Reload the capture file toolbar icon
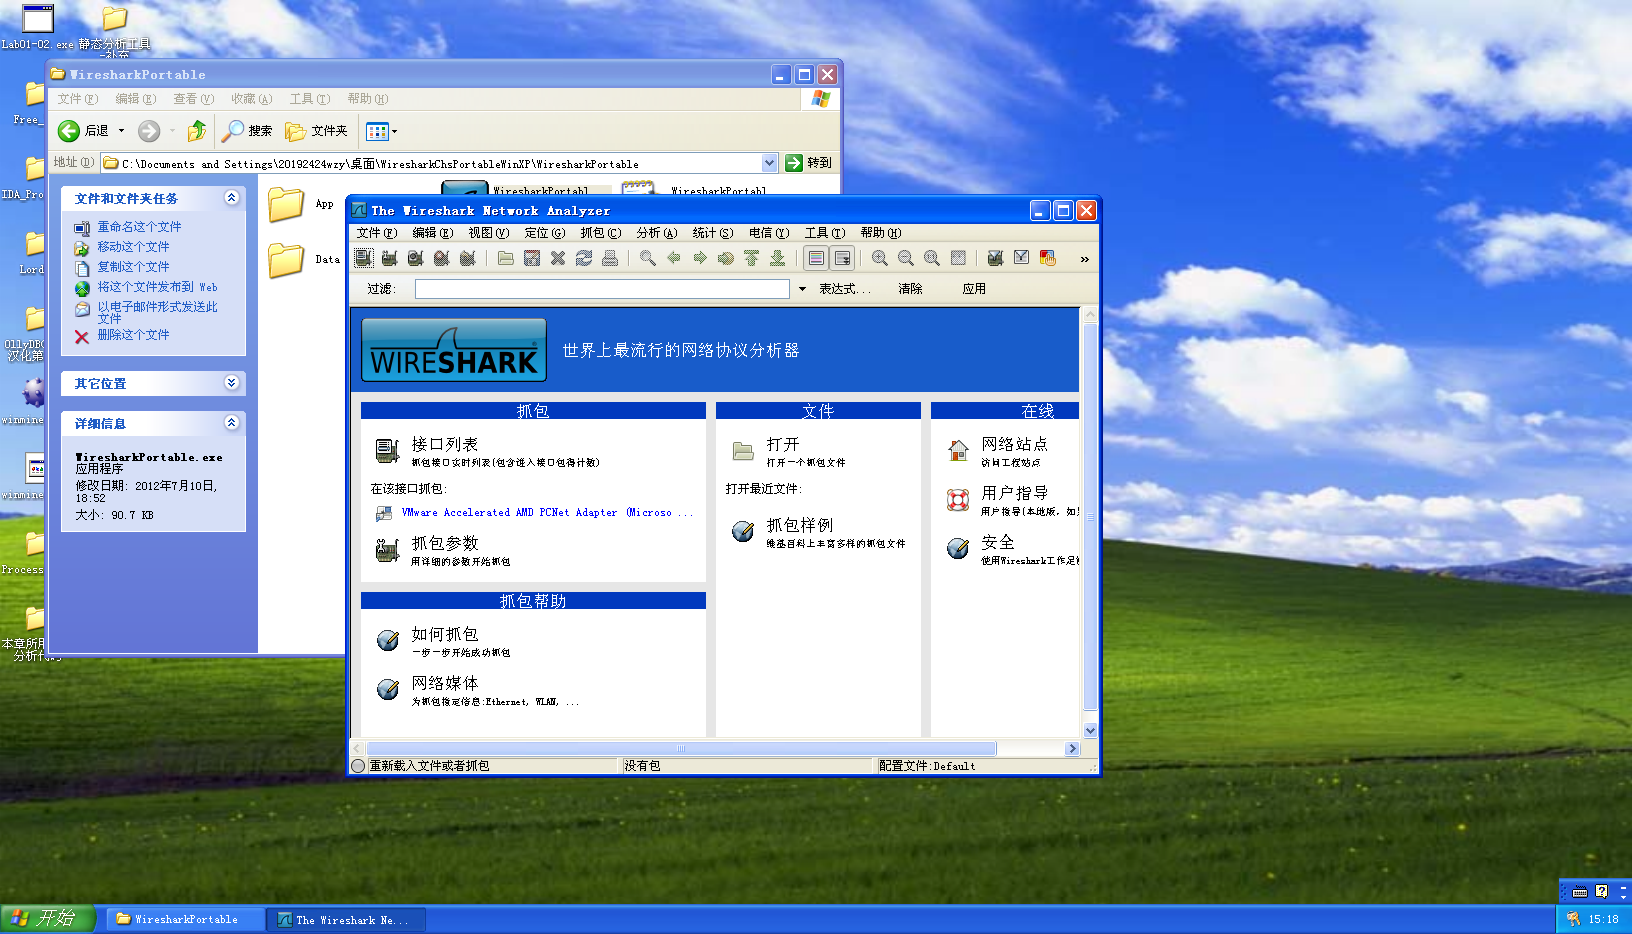 click(584, 258)
